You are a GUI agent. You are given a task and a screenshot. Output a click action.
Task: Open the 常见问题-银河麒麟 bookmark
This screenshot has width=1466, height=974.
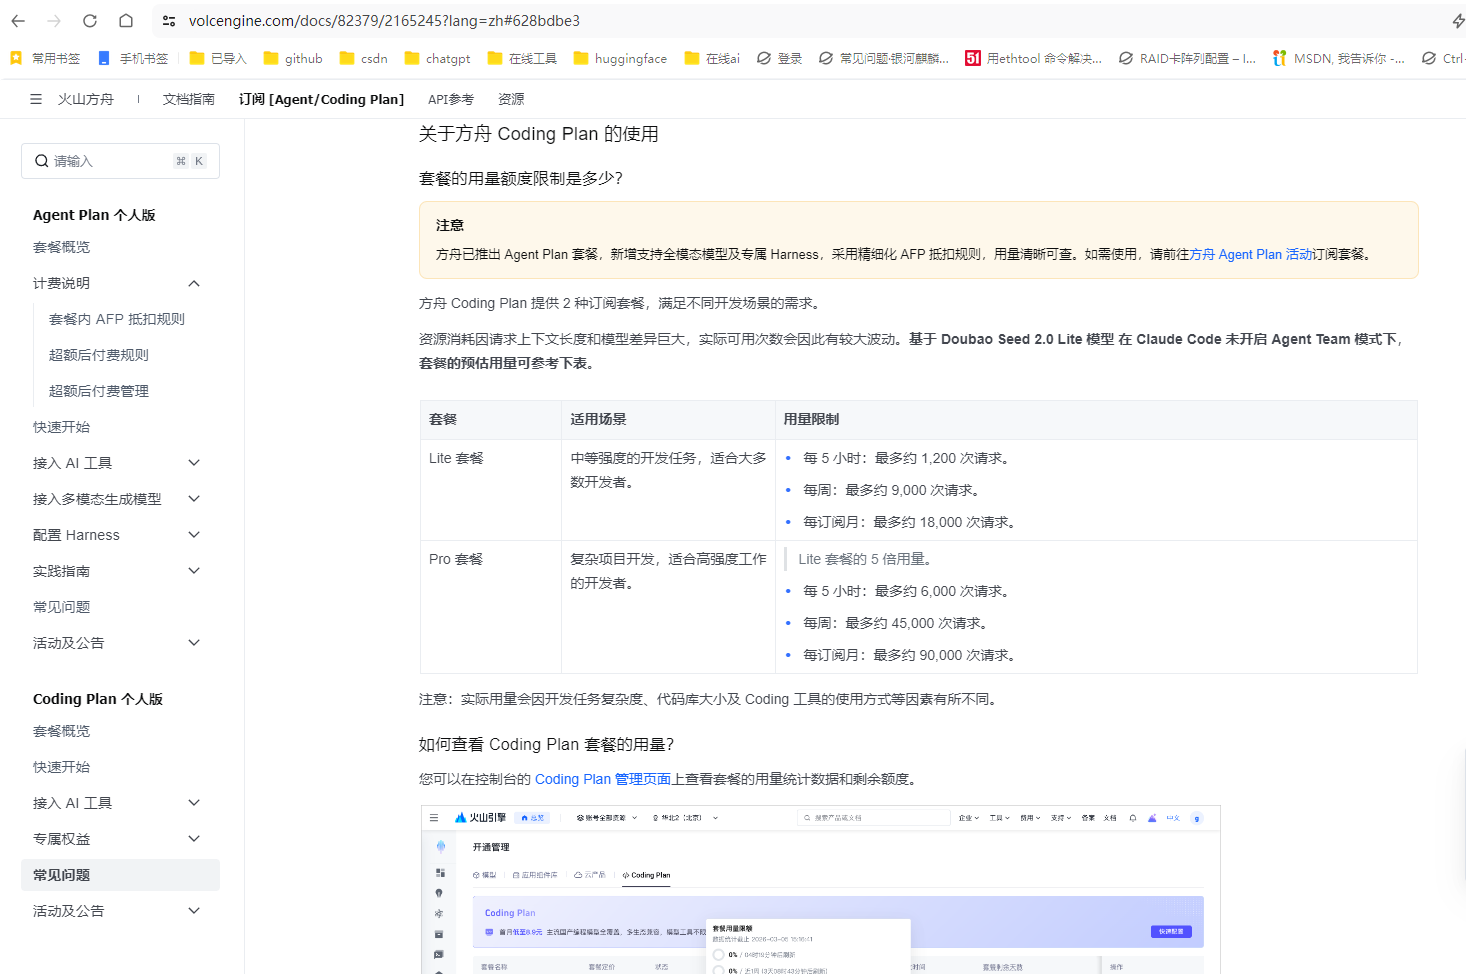tap(884, 58)
